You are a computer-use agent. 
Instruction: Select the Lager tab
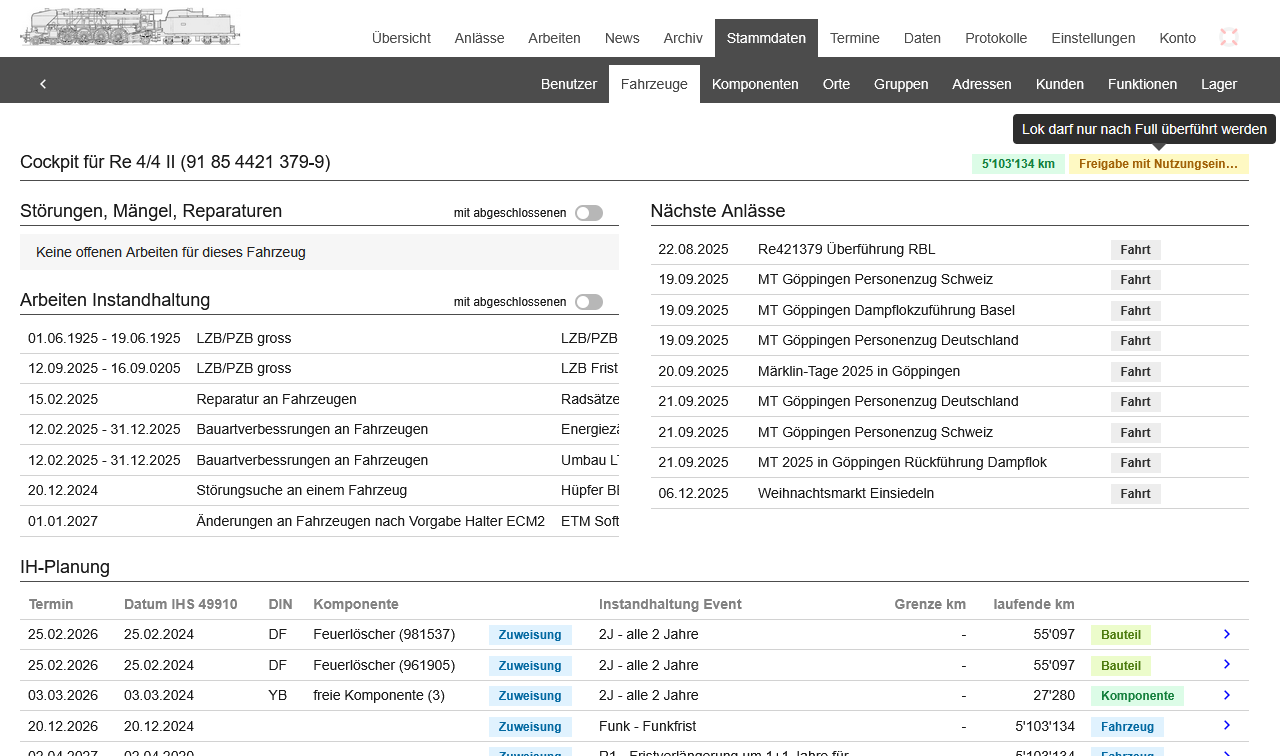pyautogui.click(x=1218, y=84)
